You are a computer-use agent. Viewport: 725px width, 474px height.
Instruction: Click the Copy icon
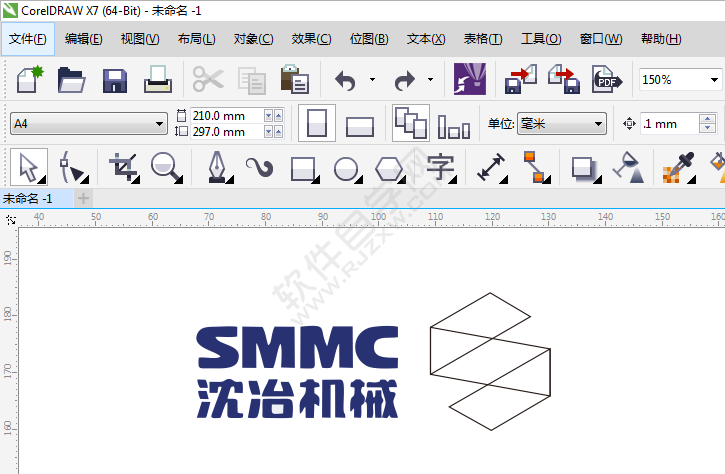pyautogui.click(x=252, y=80)
